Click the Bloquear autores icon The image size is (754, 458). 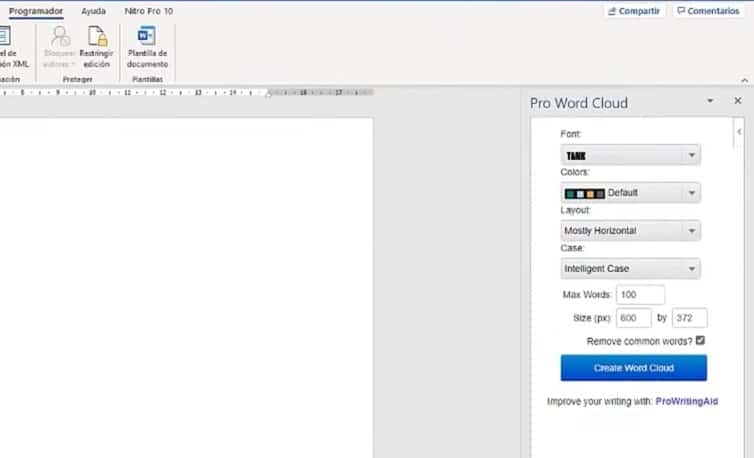click(59, 38)
